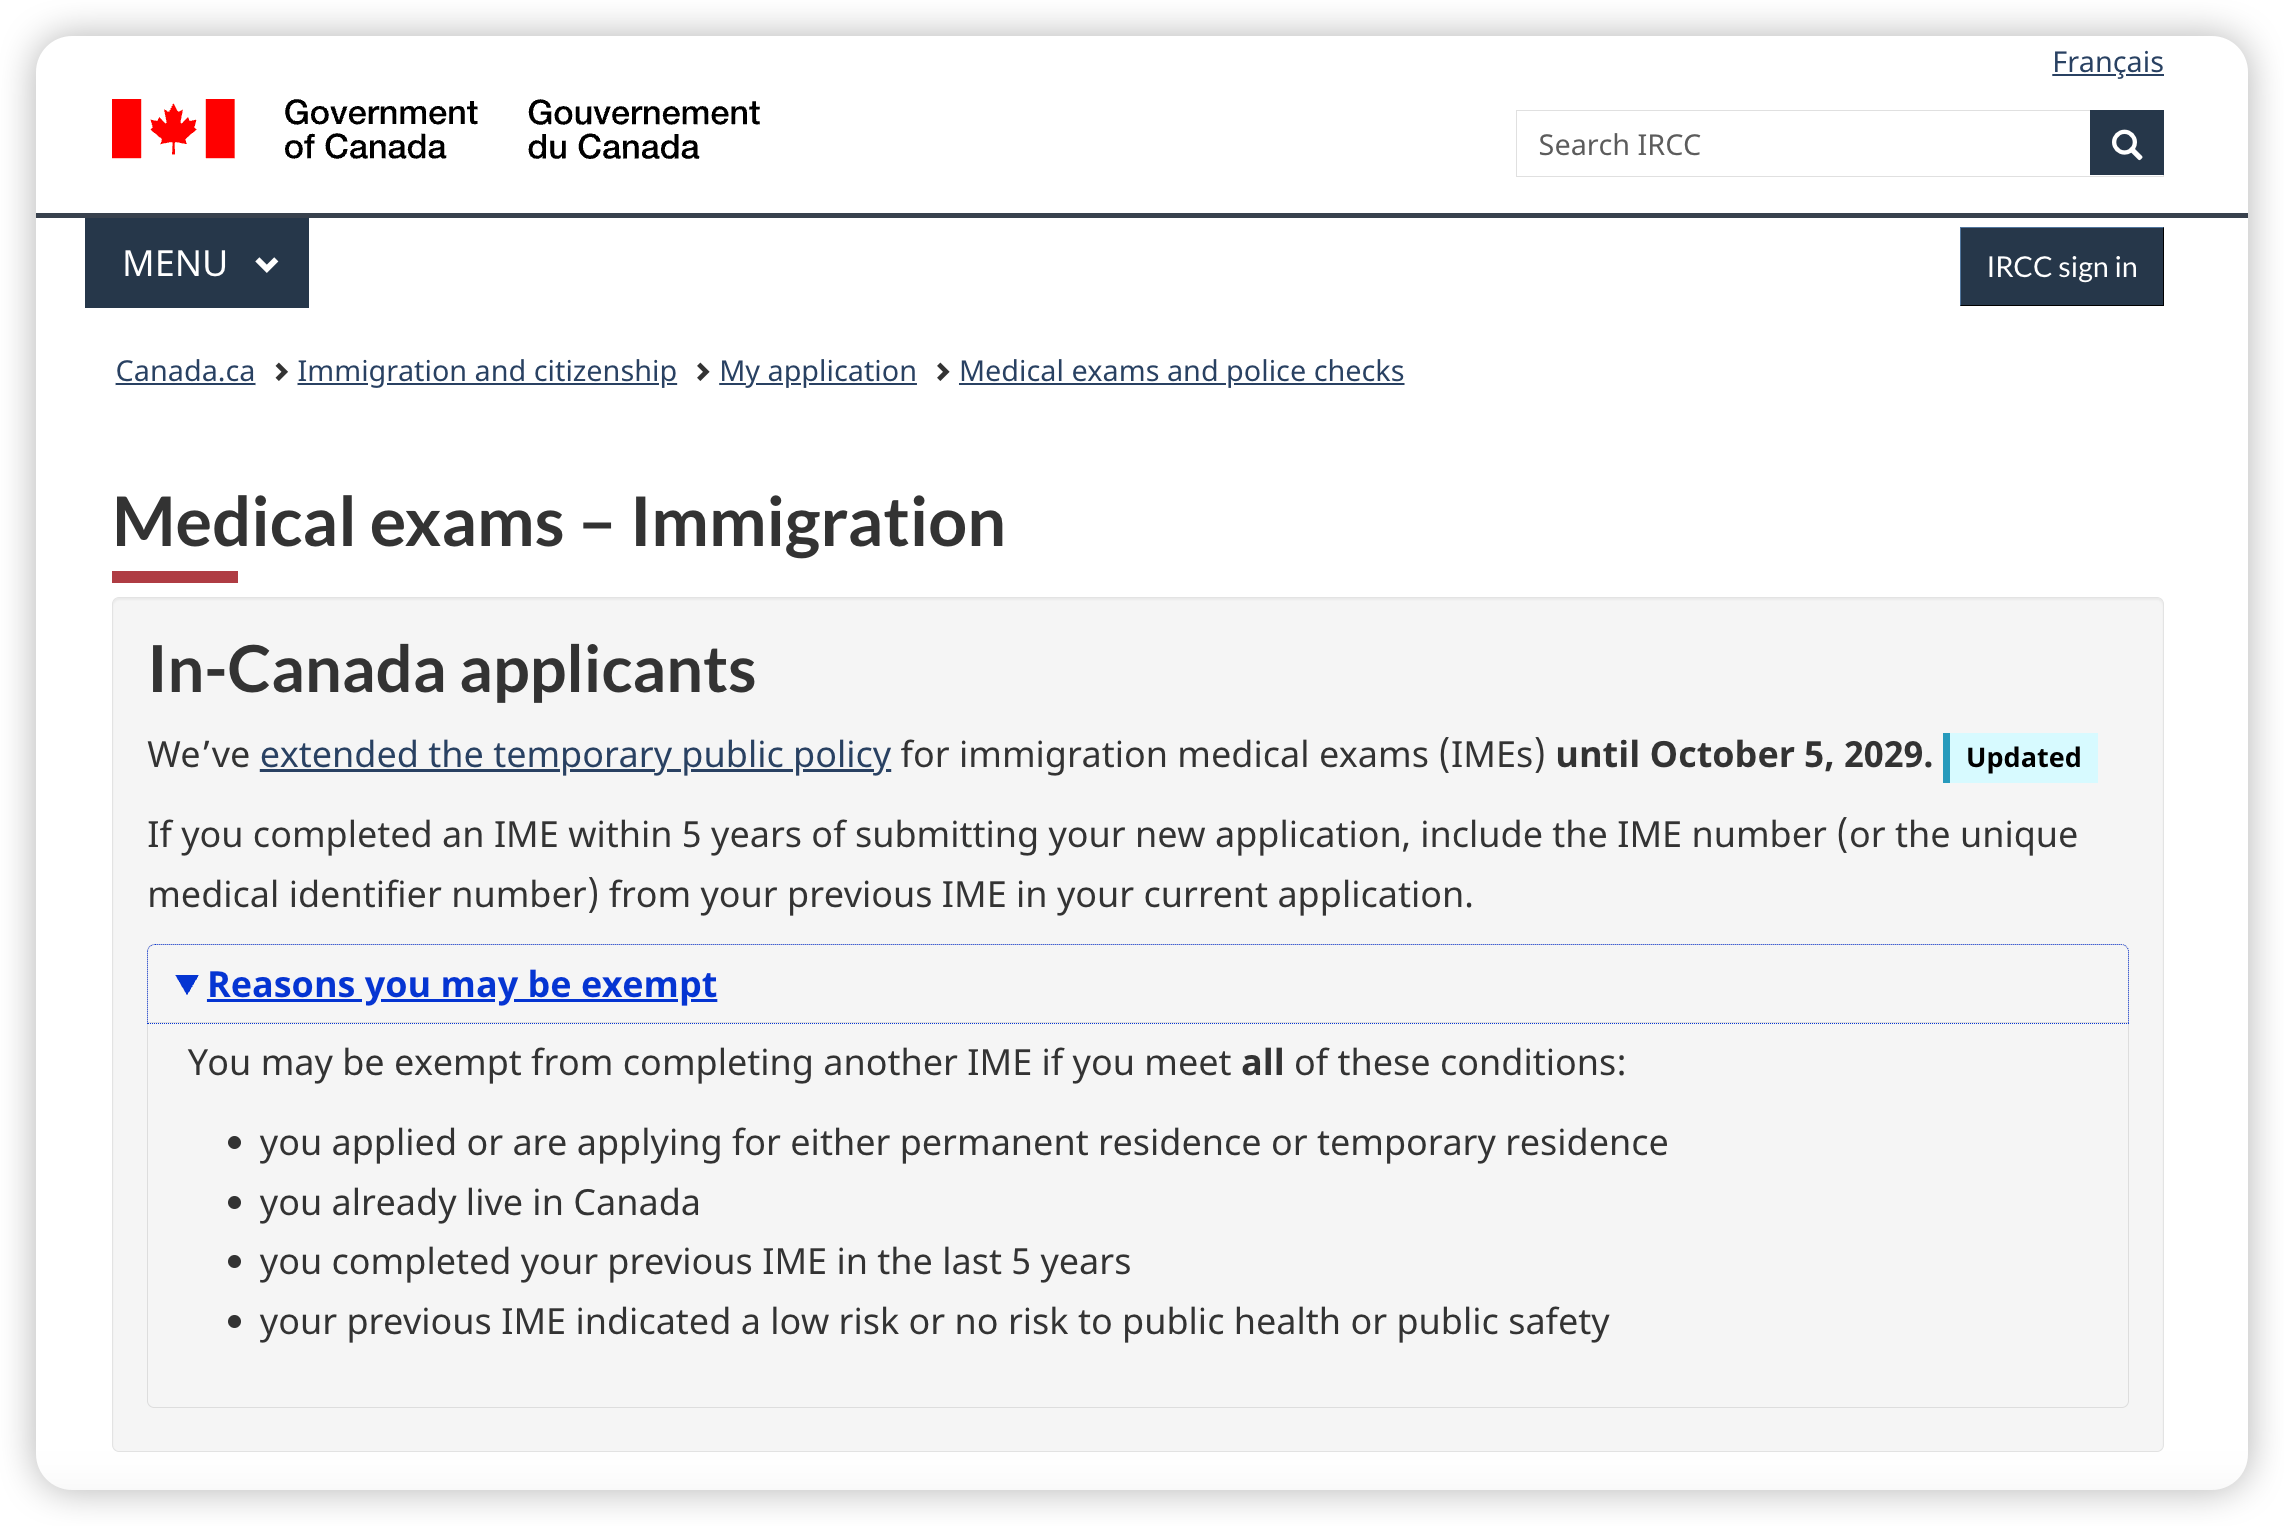Image resolution: width=2284 pixels, height=1526 pixels.
Task: Click the Canadian flag logo
Action: (x=173, y=129)
